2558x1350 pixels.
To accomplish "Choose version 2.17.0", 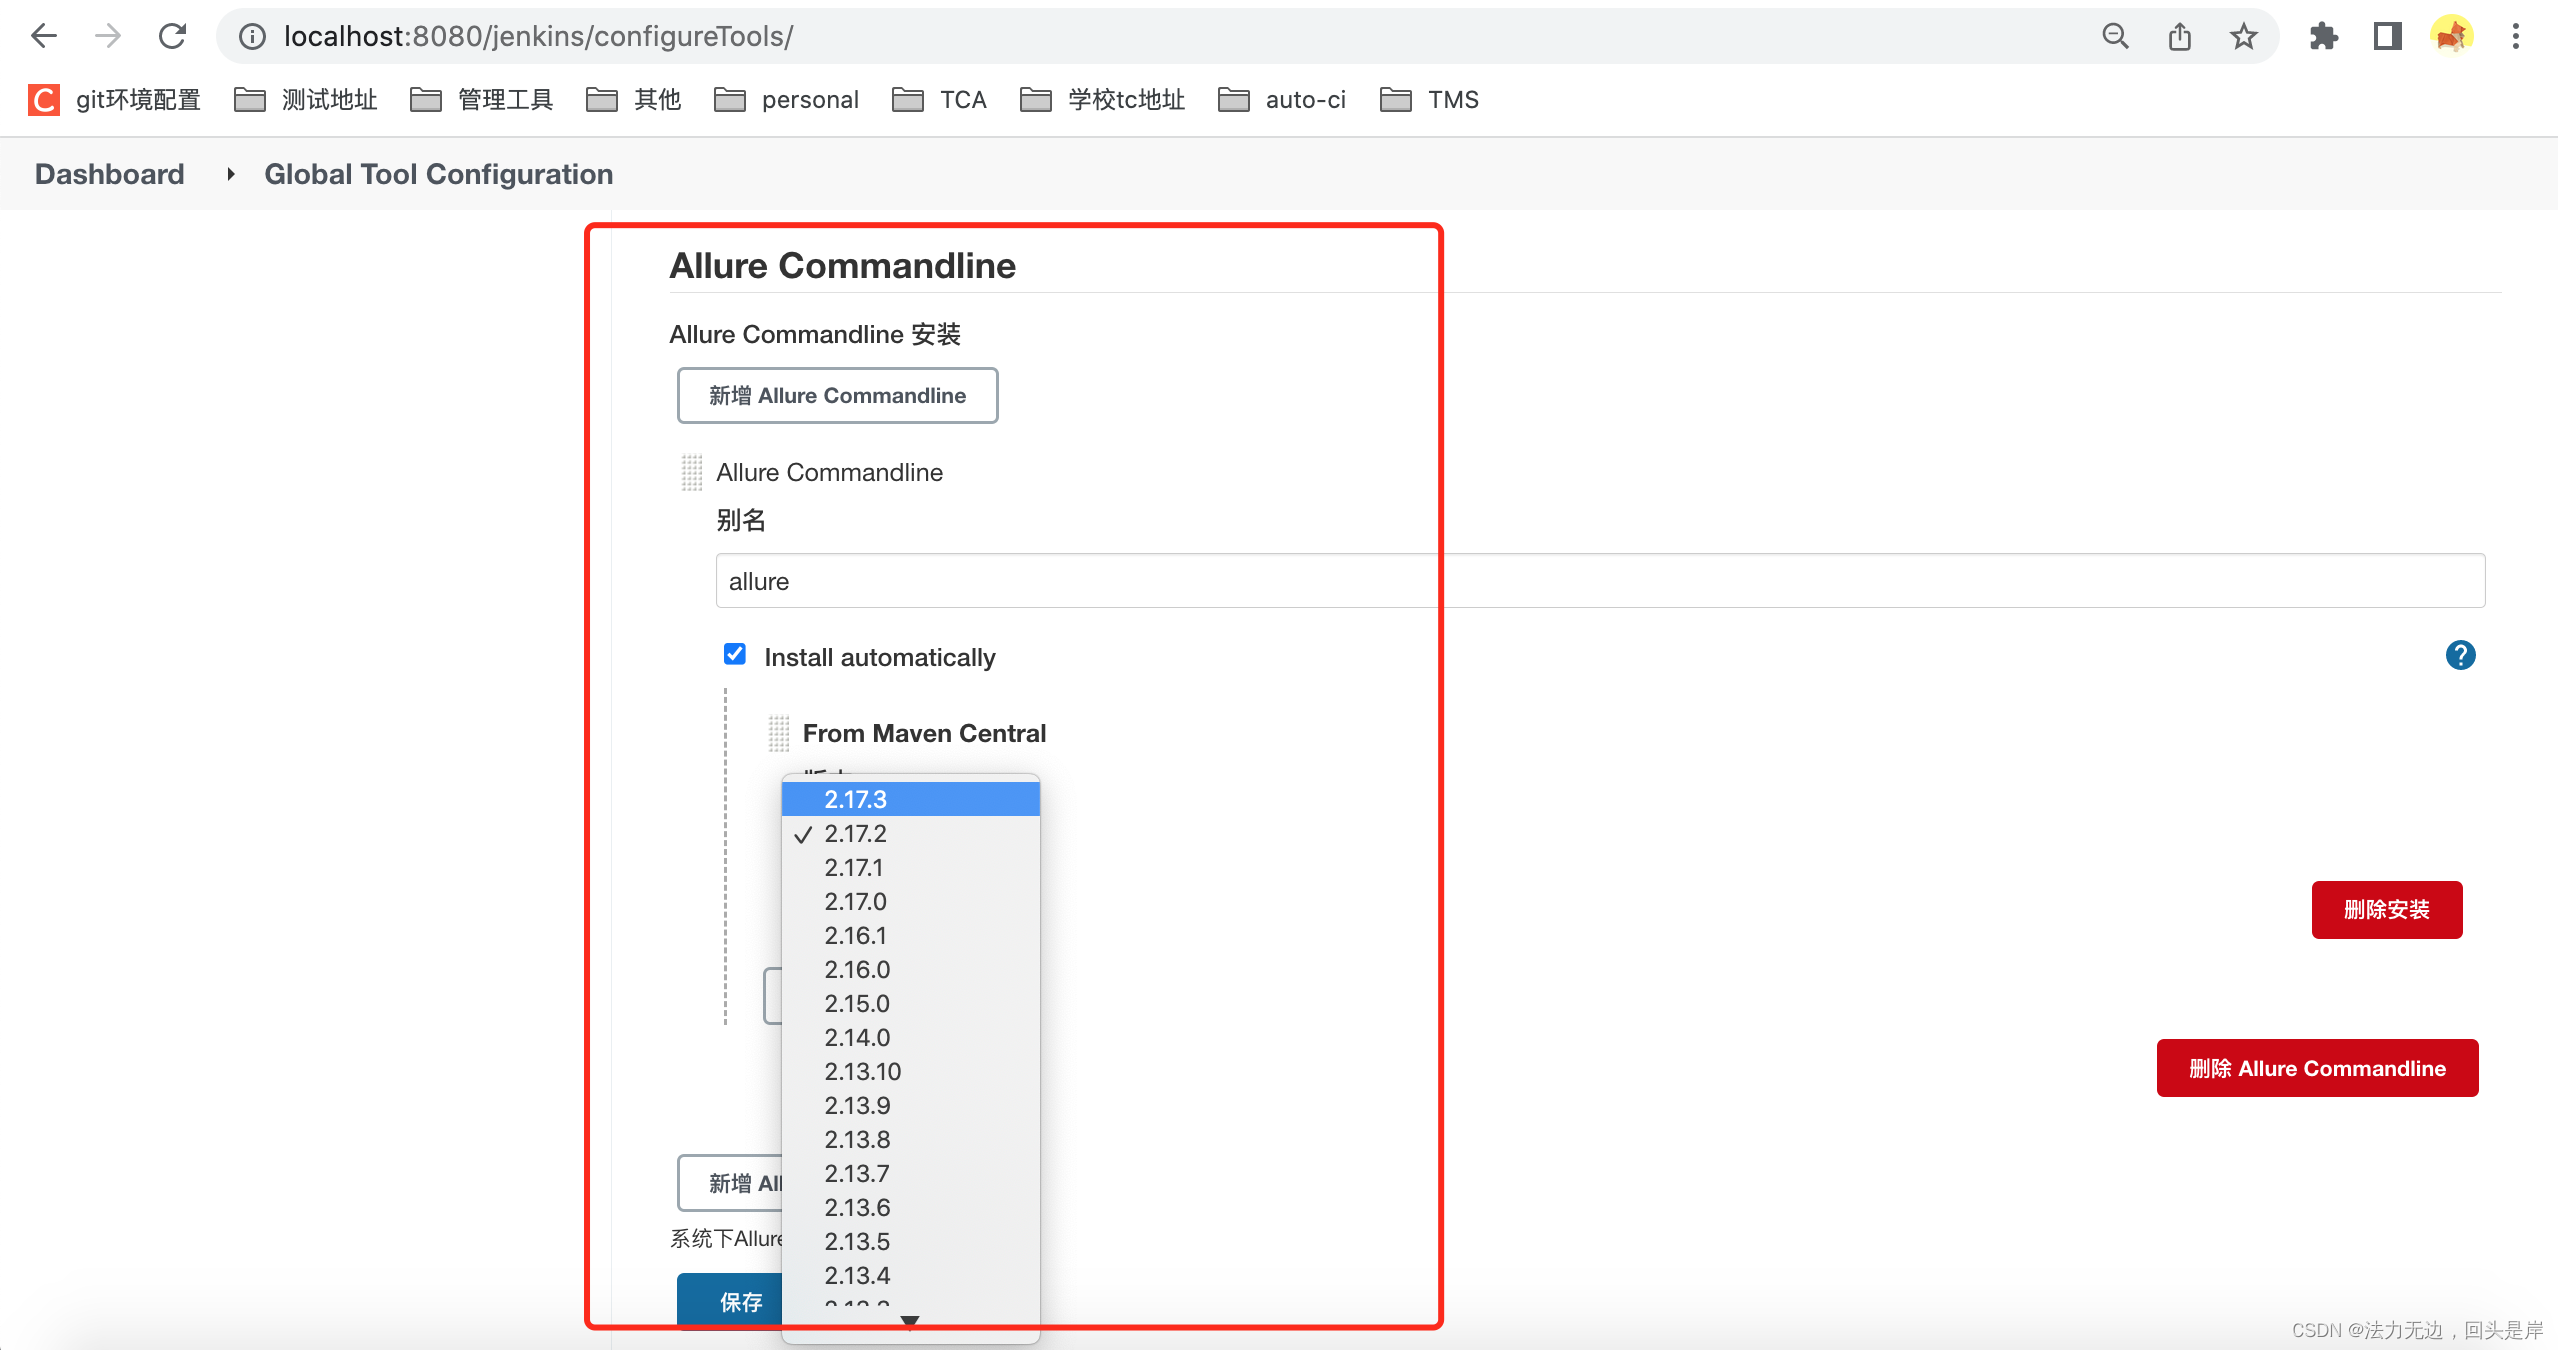I will 911,901.
